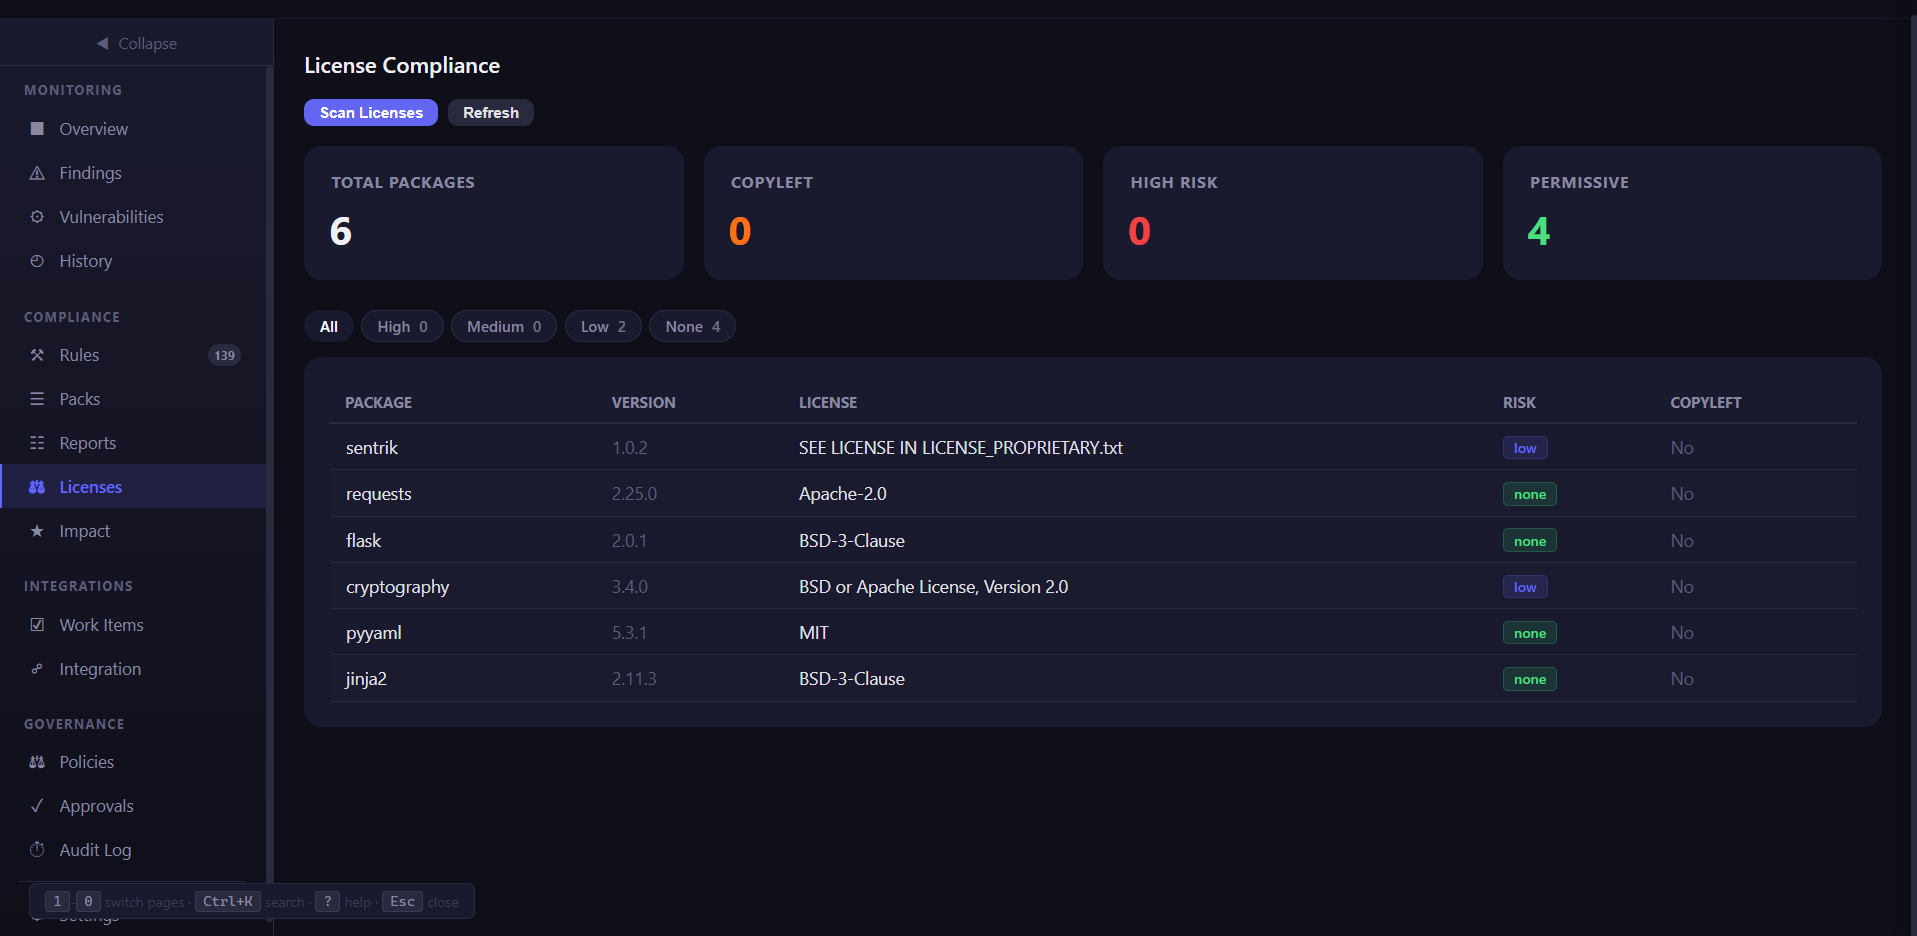
Task: Click the COPYLEFT column header
Action: [x=1706, y=403]
